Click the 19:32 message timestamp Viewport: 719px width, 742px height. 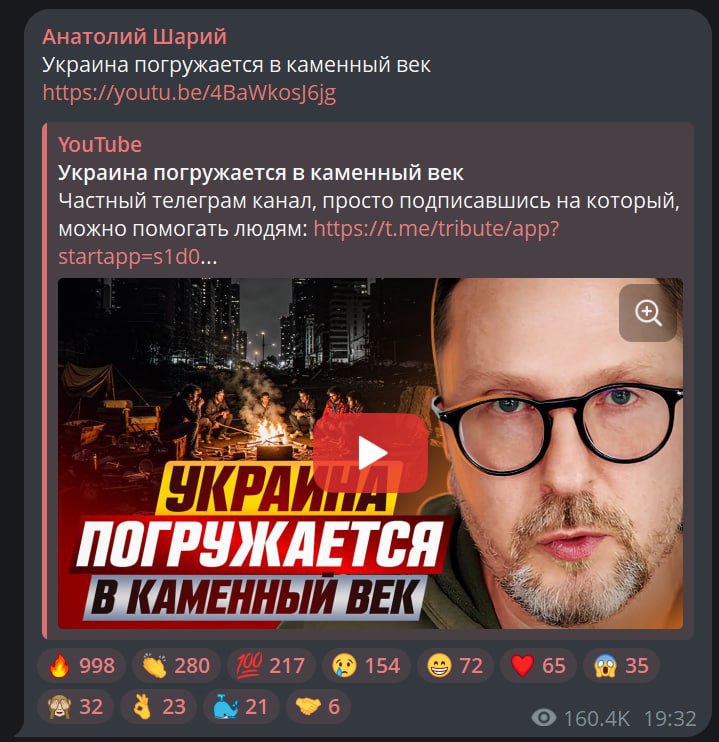pyautogui.click(x=670, y=719)
